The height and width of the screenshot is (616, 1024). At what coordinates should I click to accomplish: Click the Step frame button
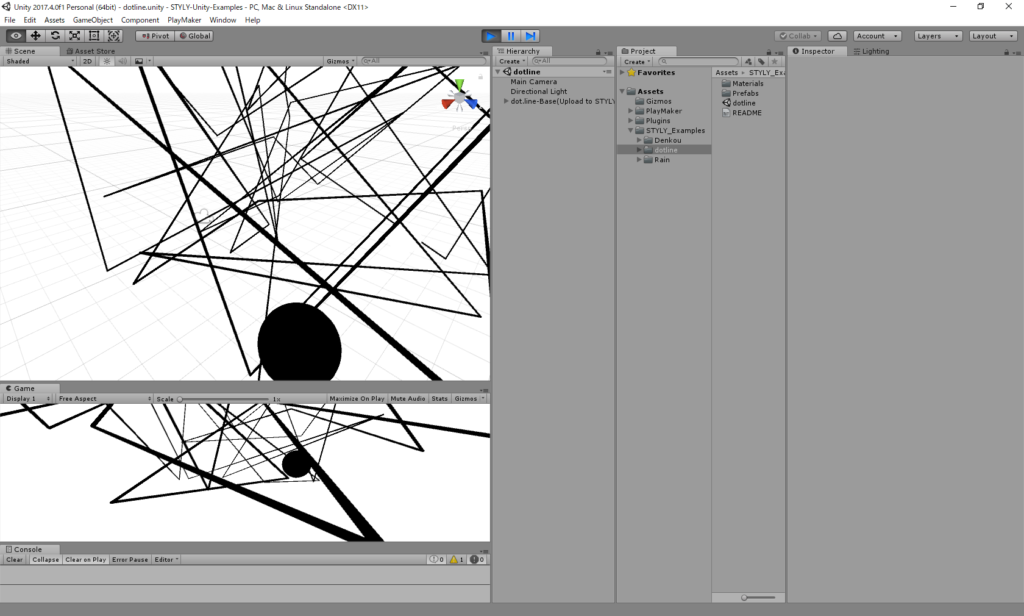tap(530, 35)
